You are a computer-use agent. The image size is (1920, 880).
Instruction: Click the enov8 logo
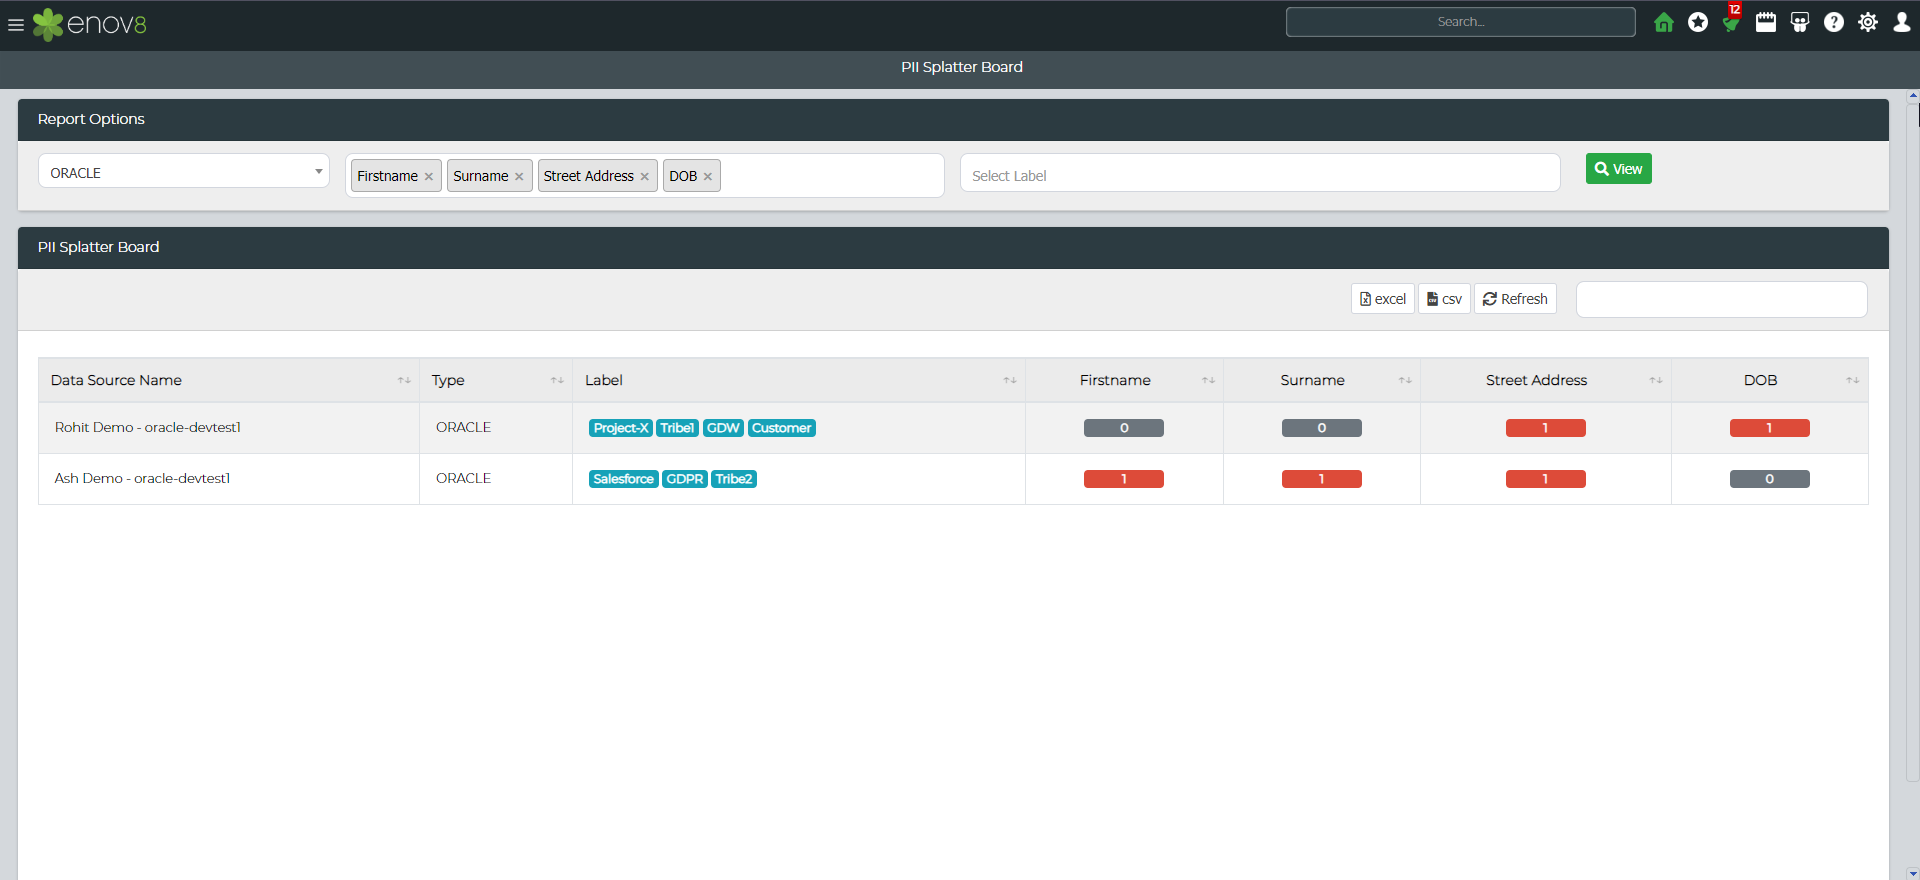pyautogui.click(x=90, y=24)
